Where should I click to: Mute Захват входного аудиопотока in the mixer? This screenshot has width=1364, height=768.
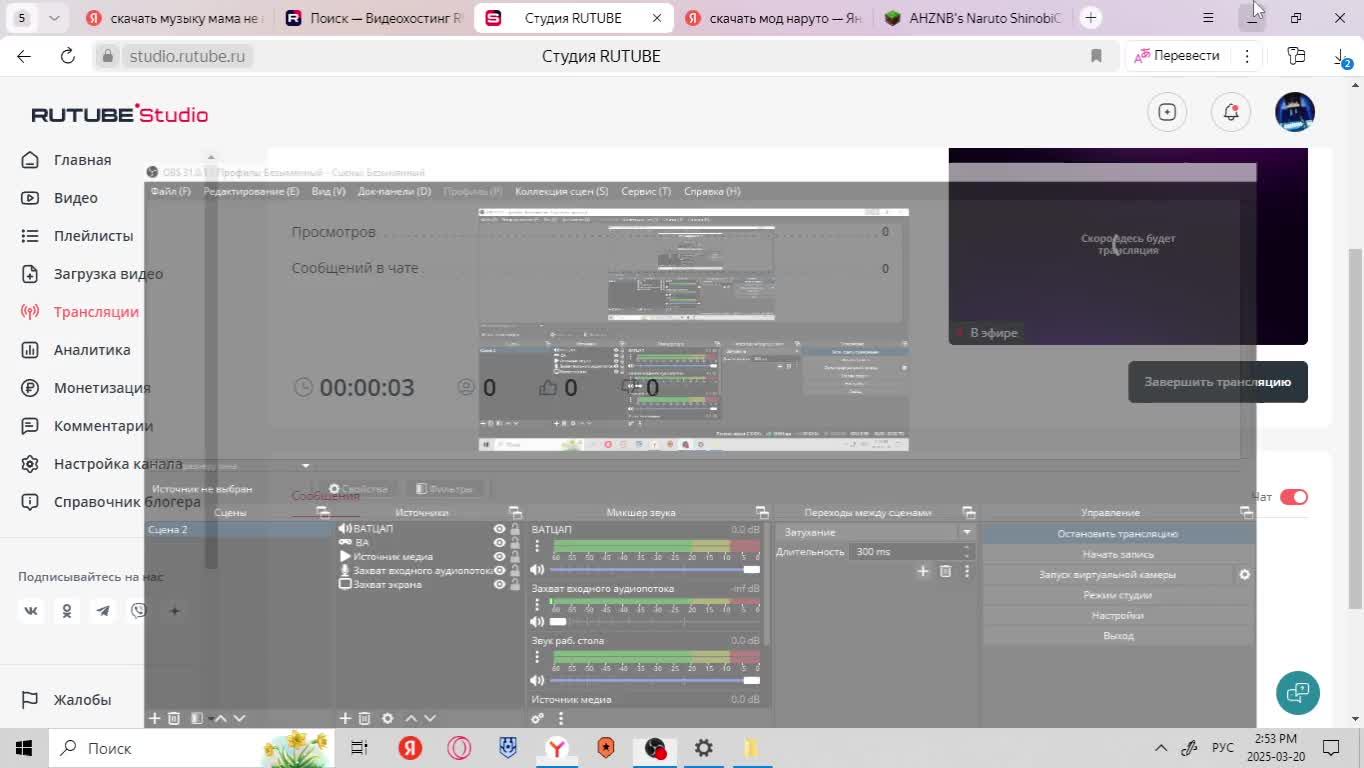[x=537, y=621]
